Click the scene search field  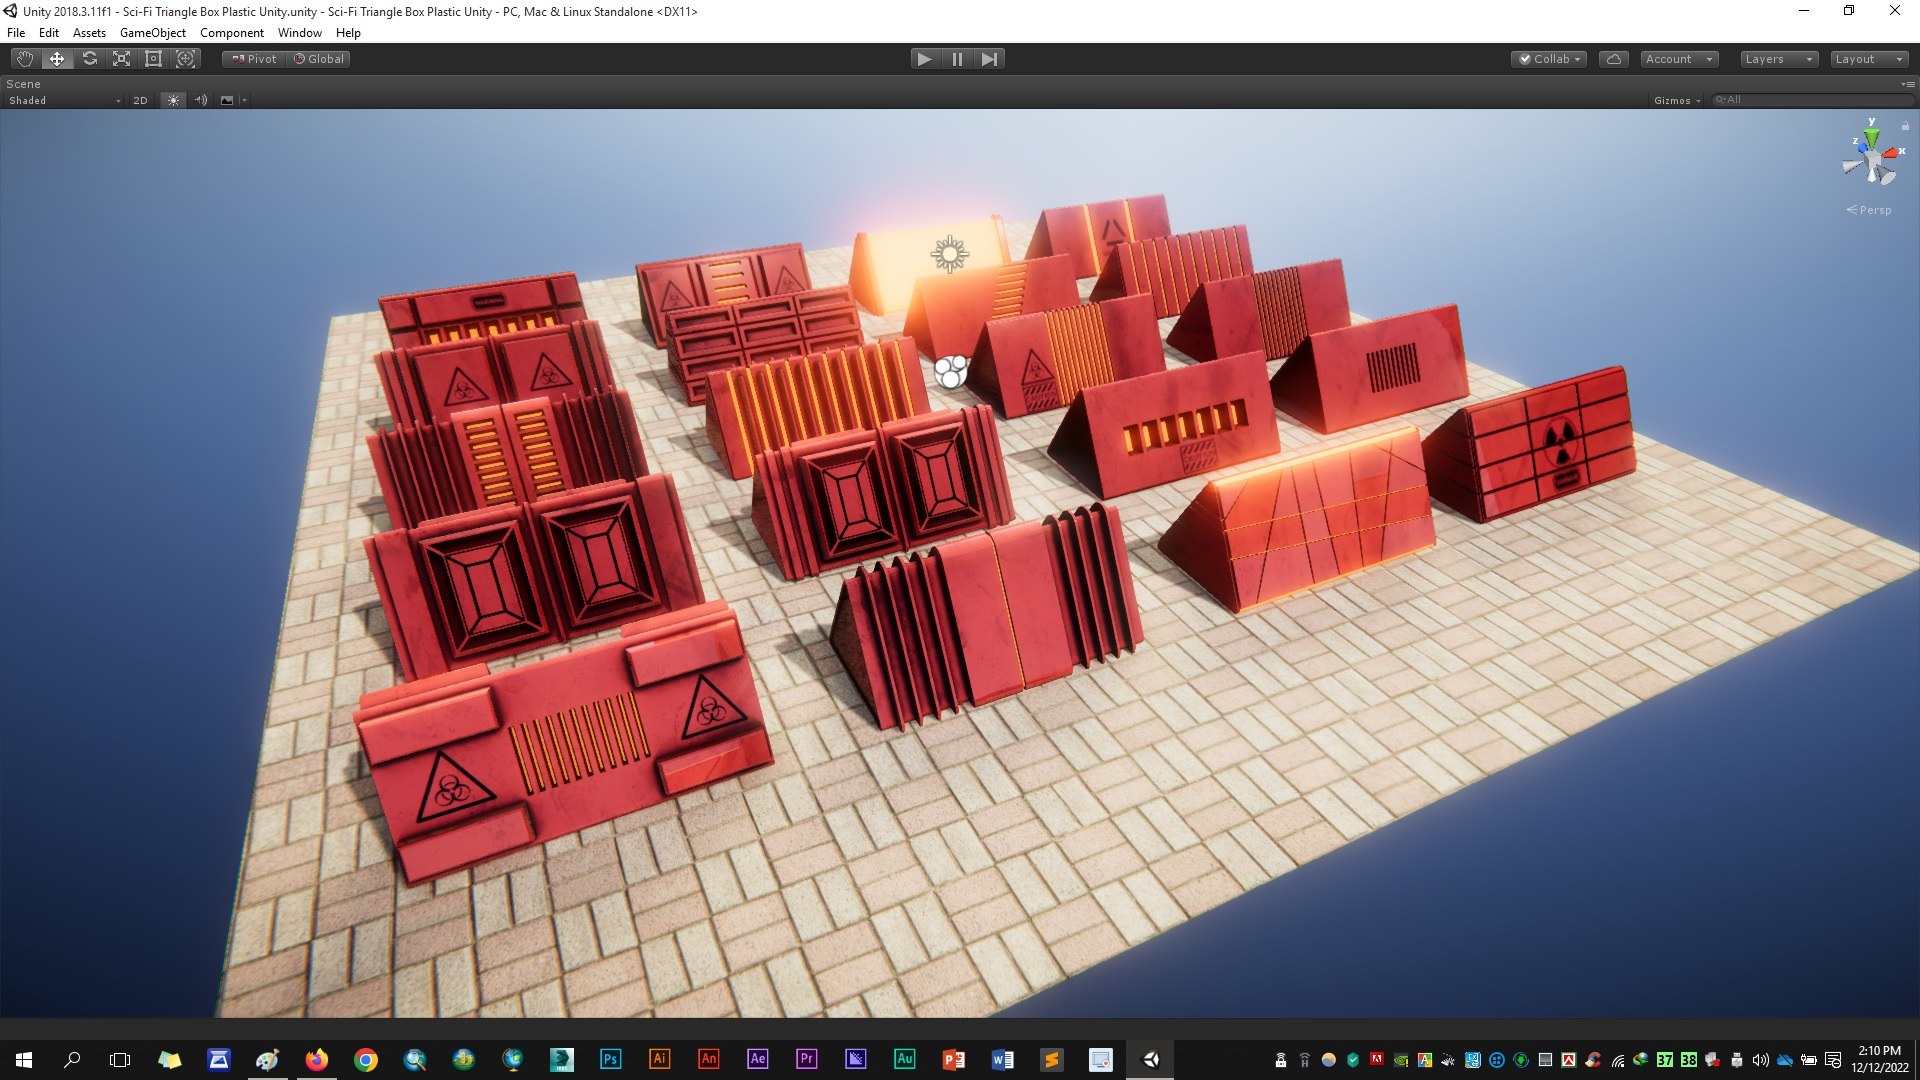(x=1812, y=100)
